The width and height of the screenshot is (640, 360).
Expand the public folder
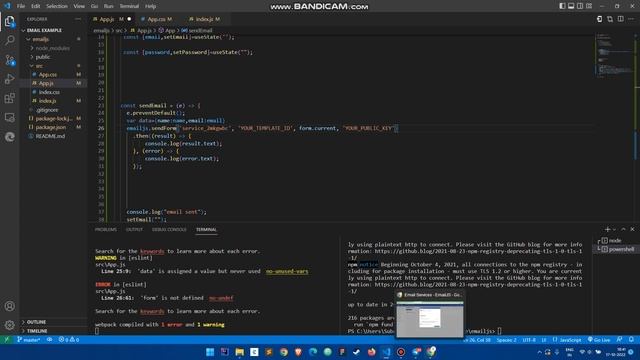[53, 57]
